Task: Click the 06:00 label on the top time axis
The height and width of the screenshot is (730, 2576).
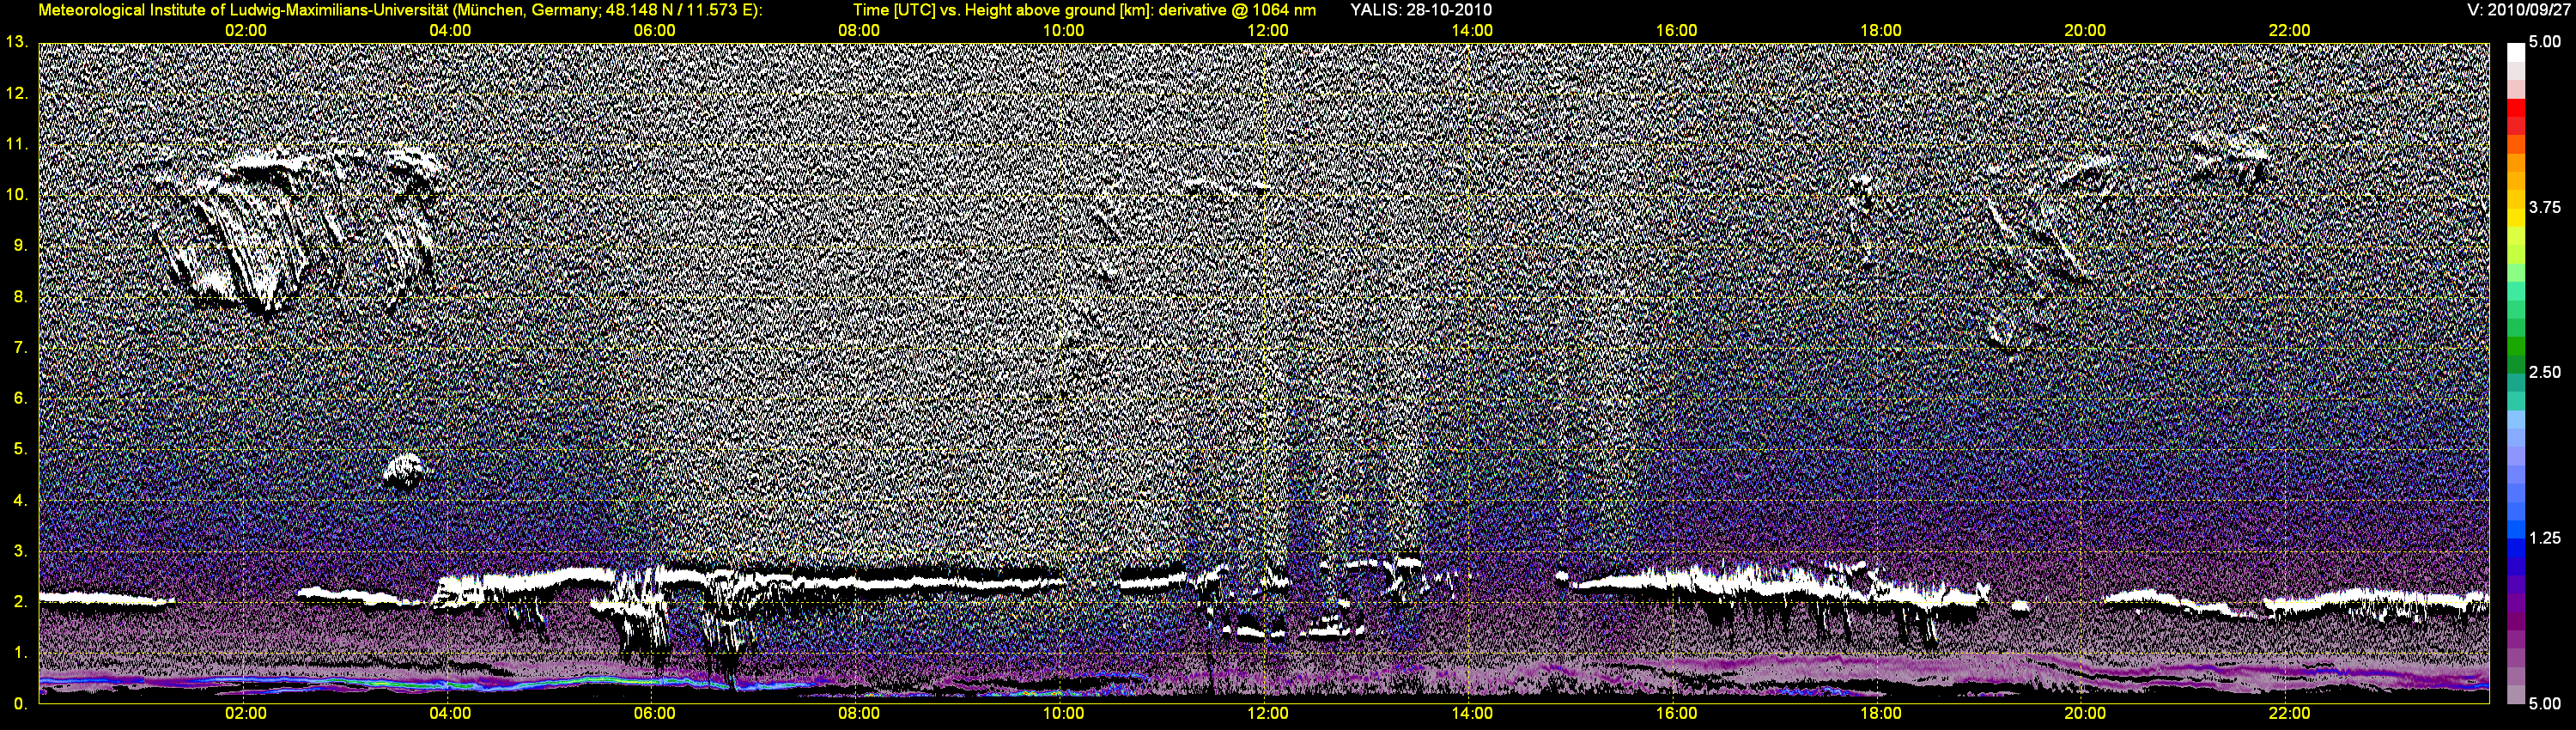Action: [655, 31]
